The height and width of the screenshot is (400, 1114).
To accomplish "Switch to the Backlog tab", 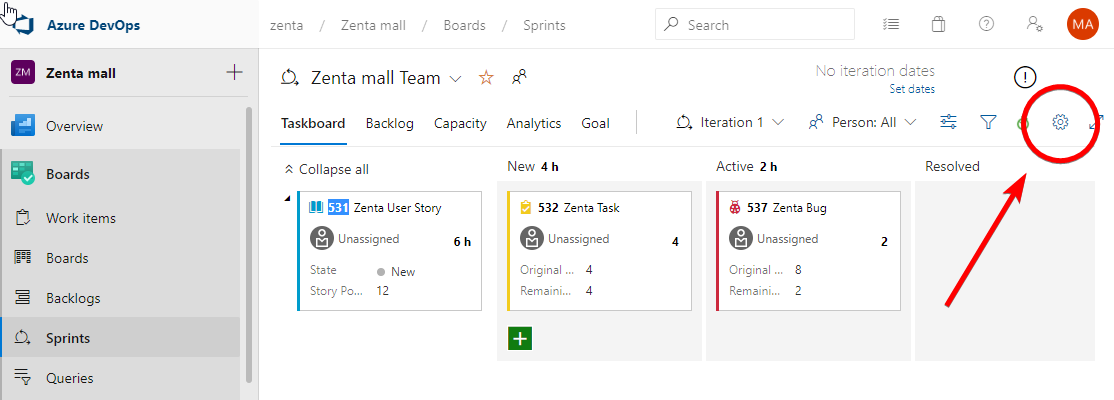I will click(x=389, y=123).
